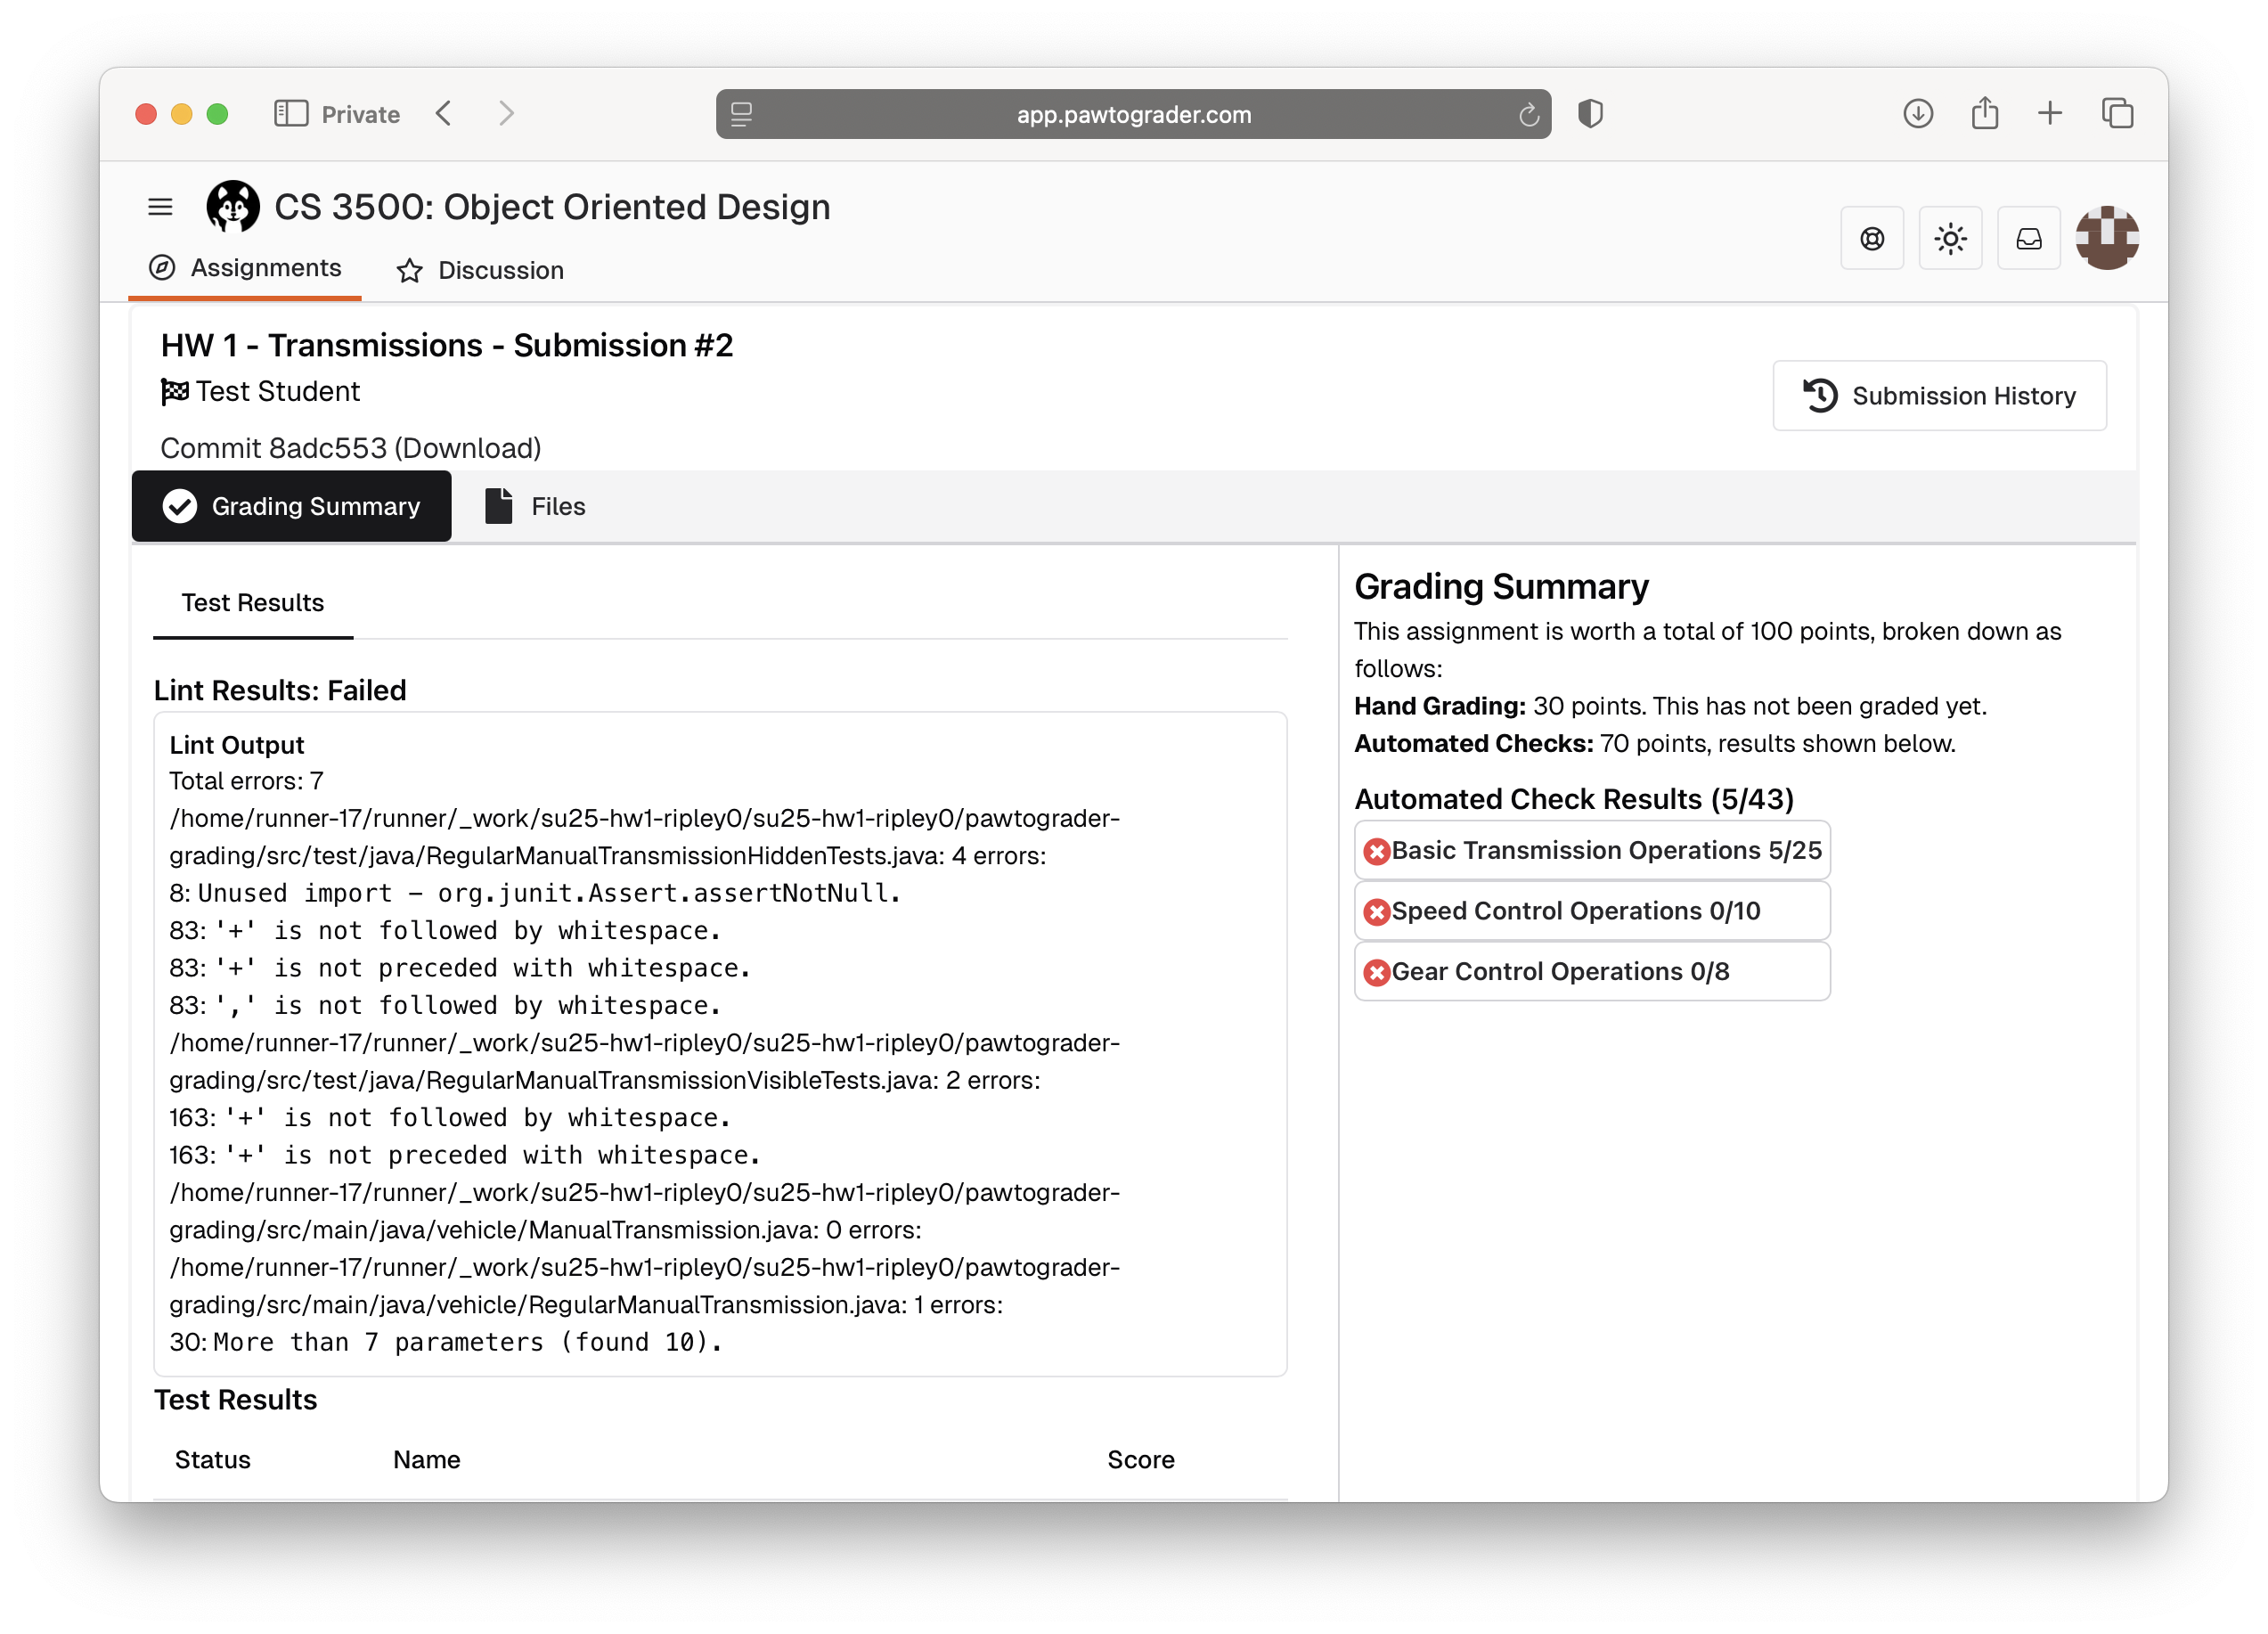The width and height of the screenshot is (2268, 1634).
Task: Click the CS 3500: Object Oriented Design title
Action: coord(552,207)
